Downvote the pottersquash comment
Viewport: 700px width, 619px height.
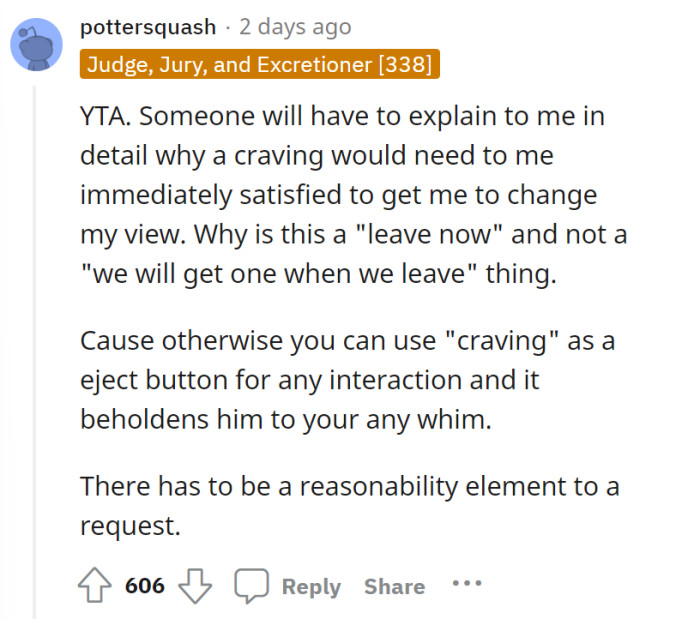click(195, 586)
